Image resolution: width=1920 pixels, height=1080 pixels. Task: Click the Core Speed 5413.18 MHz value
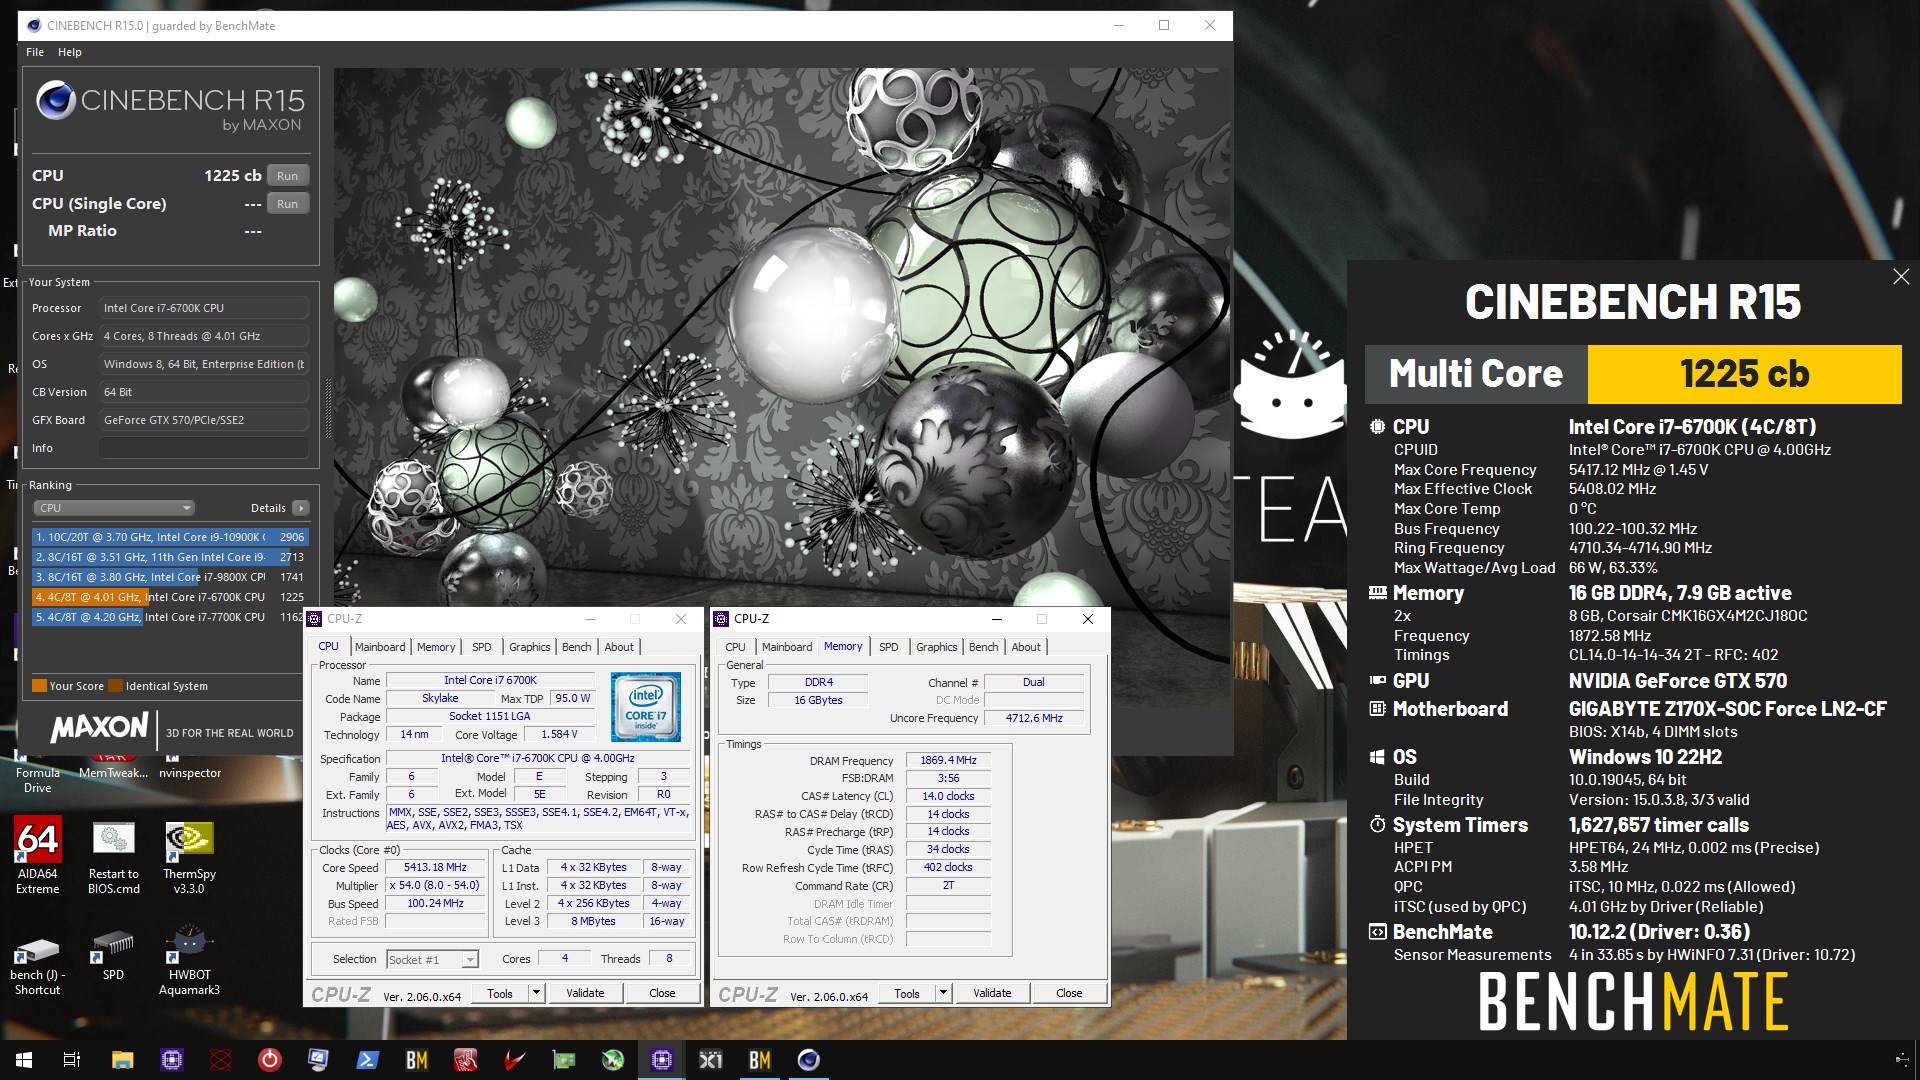click(x=435, y=868)
